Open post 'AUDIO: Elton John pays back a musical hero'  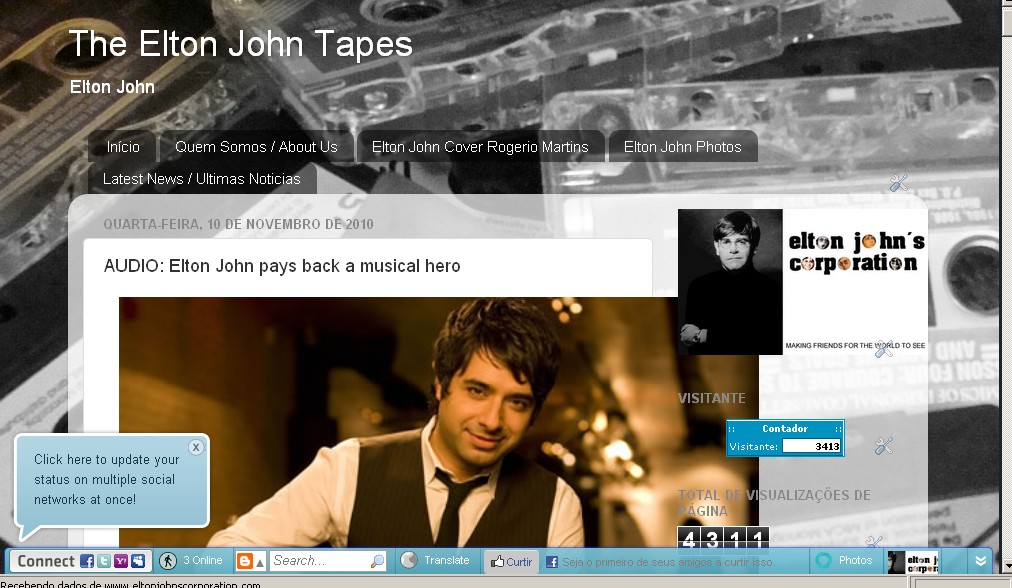click(282, 266)
